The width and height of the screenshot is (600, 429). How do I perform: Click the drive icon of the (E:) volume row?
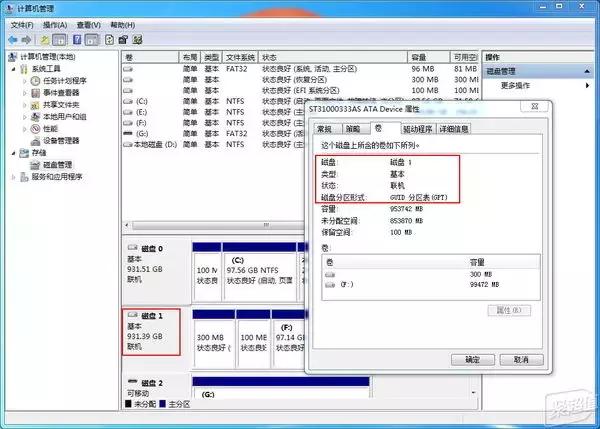[x=128, y=112]
